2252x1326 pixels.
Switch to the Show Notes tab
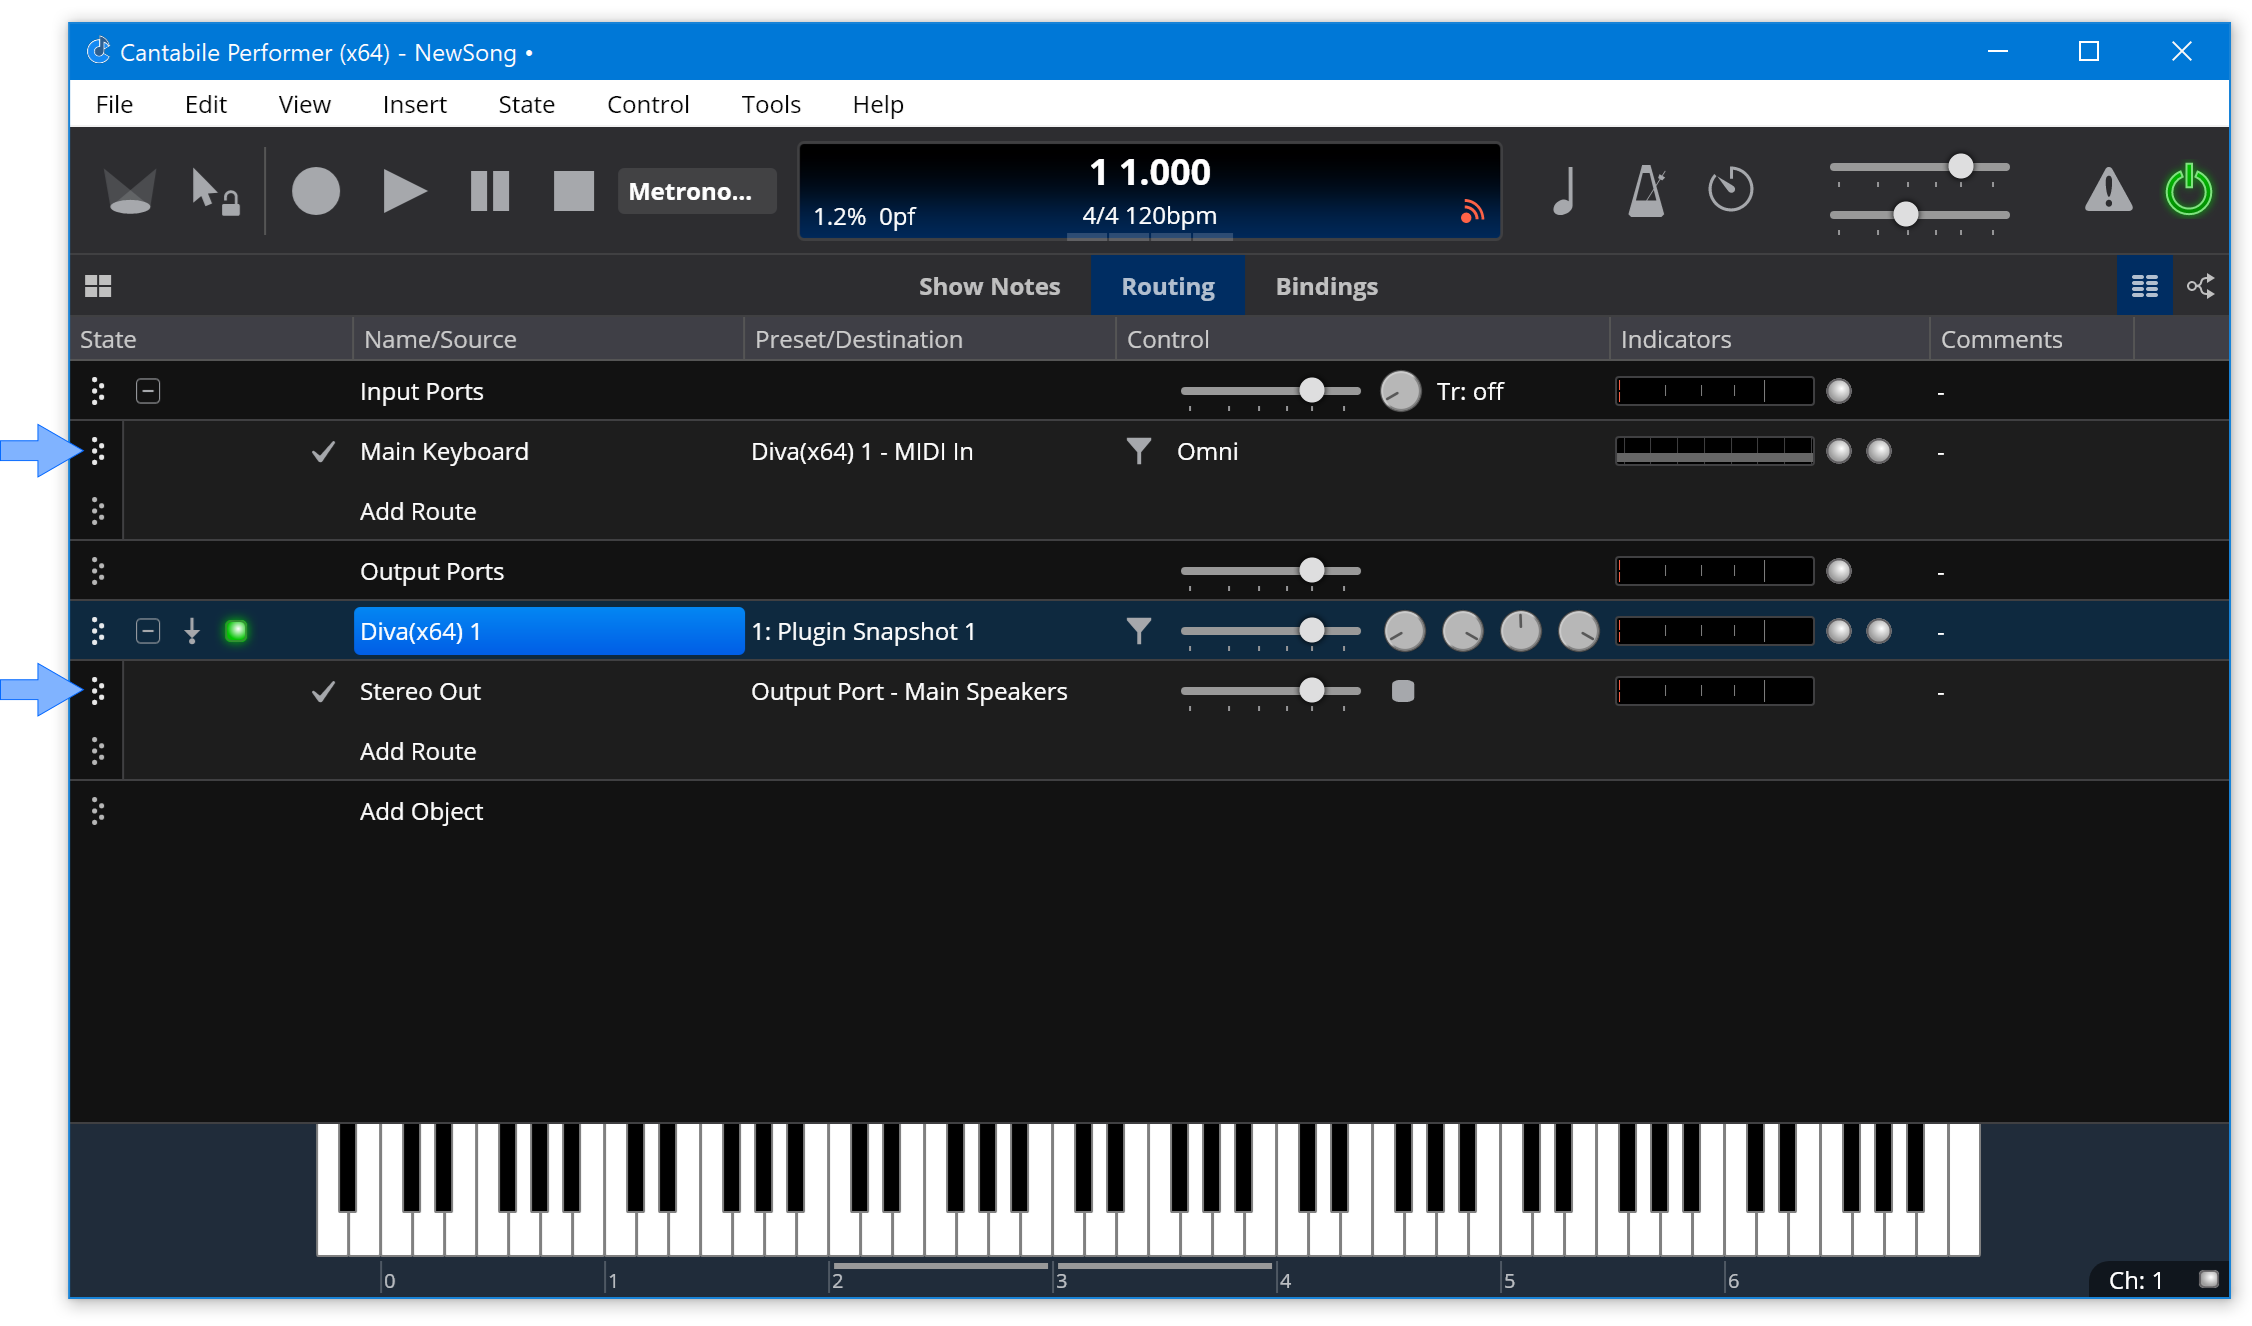(989, 286)
